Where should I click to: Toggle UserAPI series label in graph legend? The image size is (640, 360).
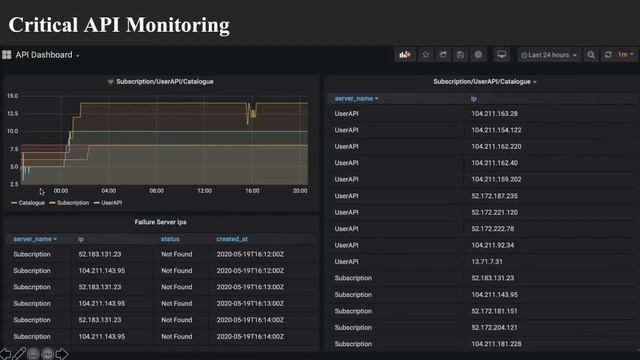[x=111, y=203]
